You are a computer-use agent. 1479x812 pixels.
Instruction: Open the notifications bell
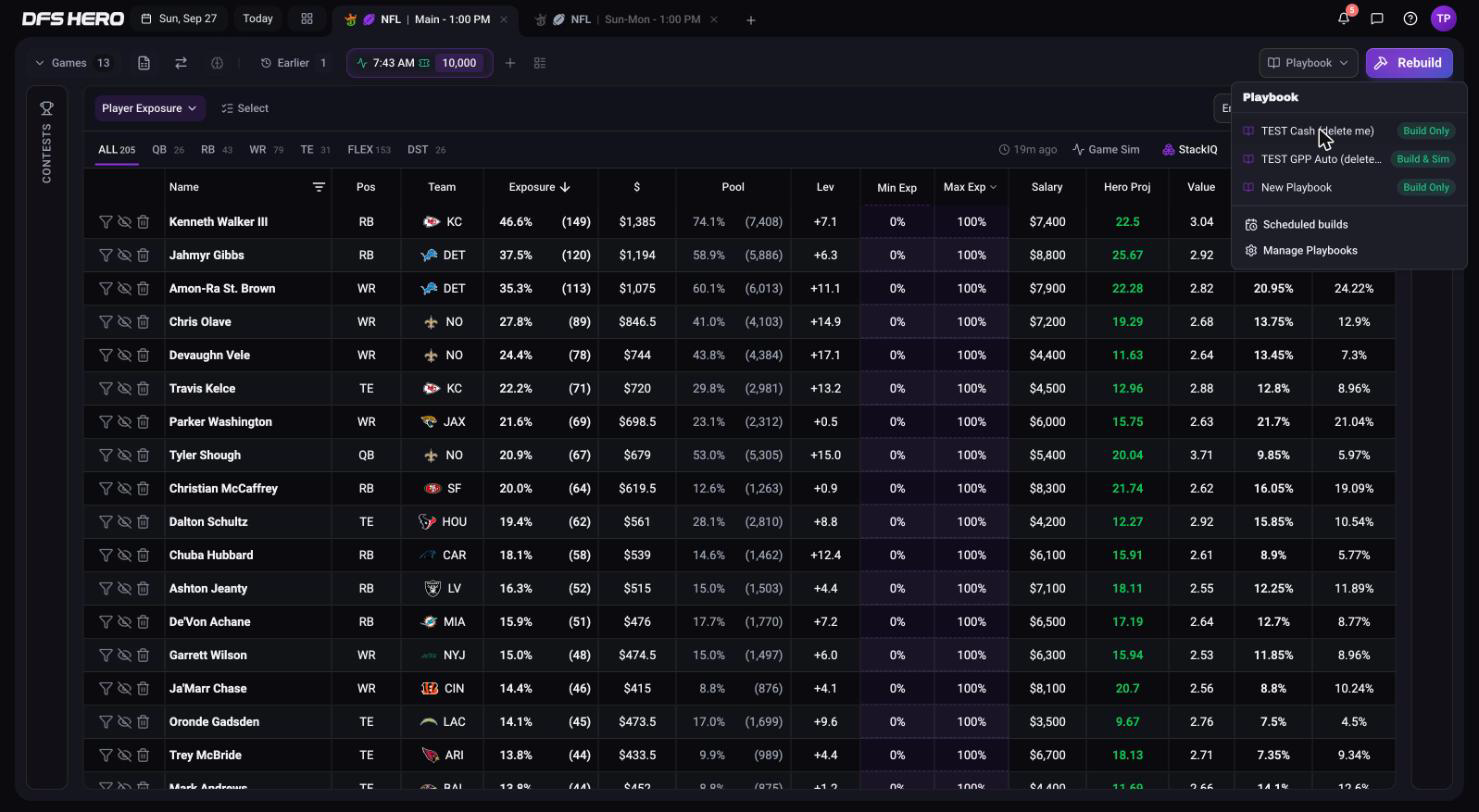(1344, 18)
